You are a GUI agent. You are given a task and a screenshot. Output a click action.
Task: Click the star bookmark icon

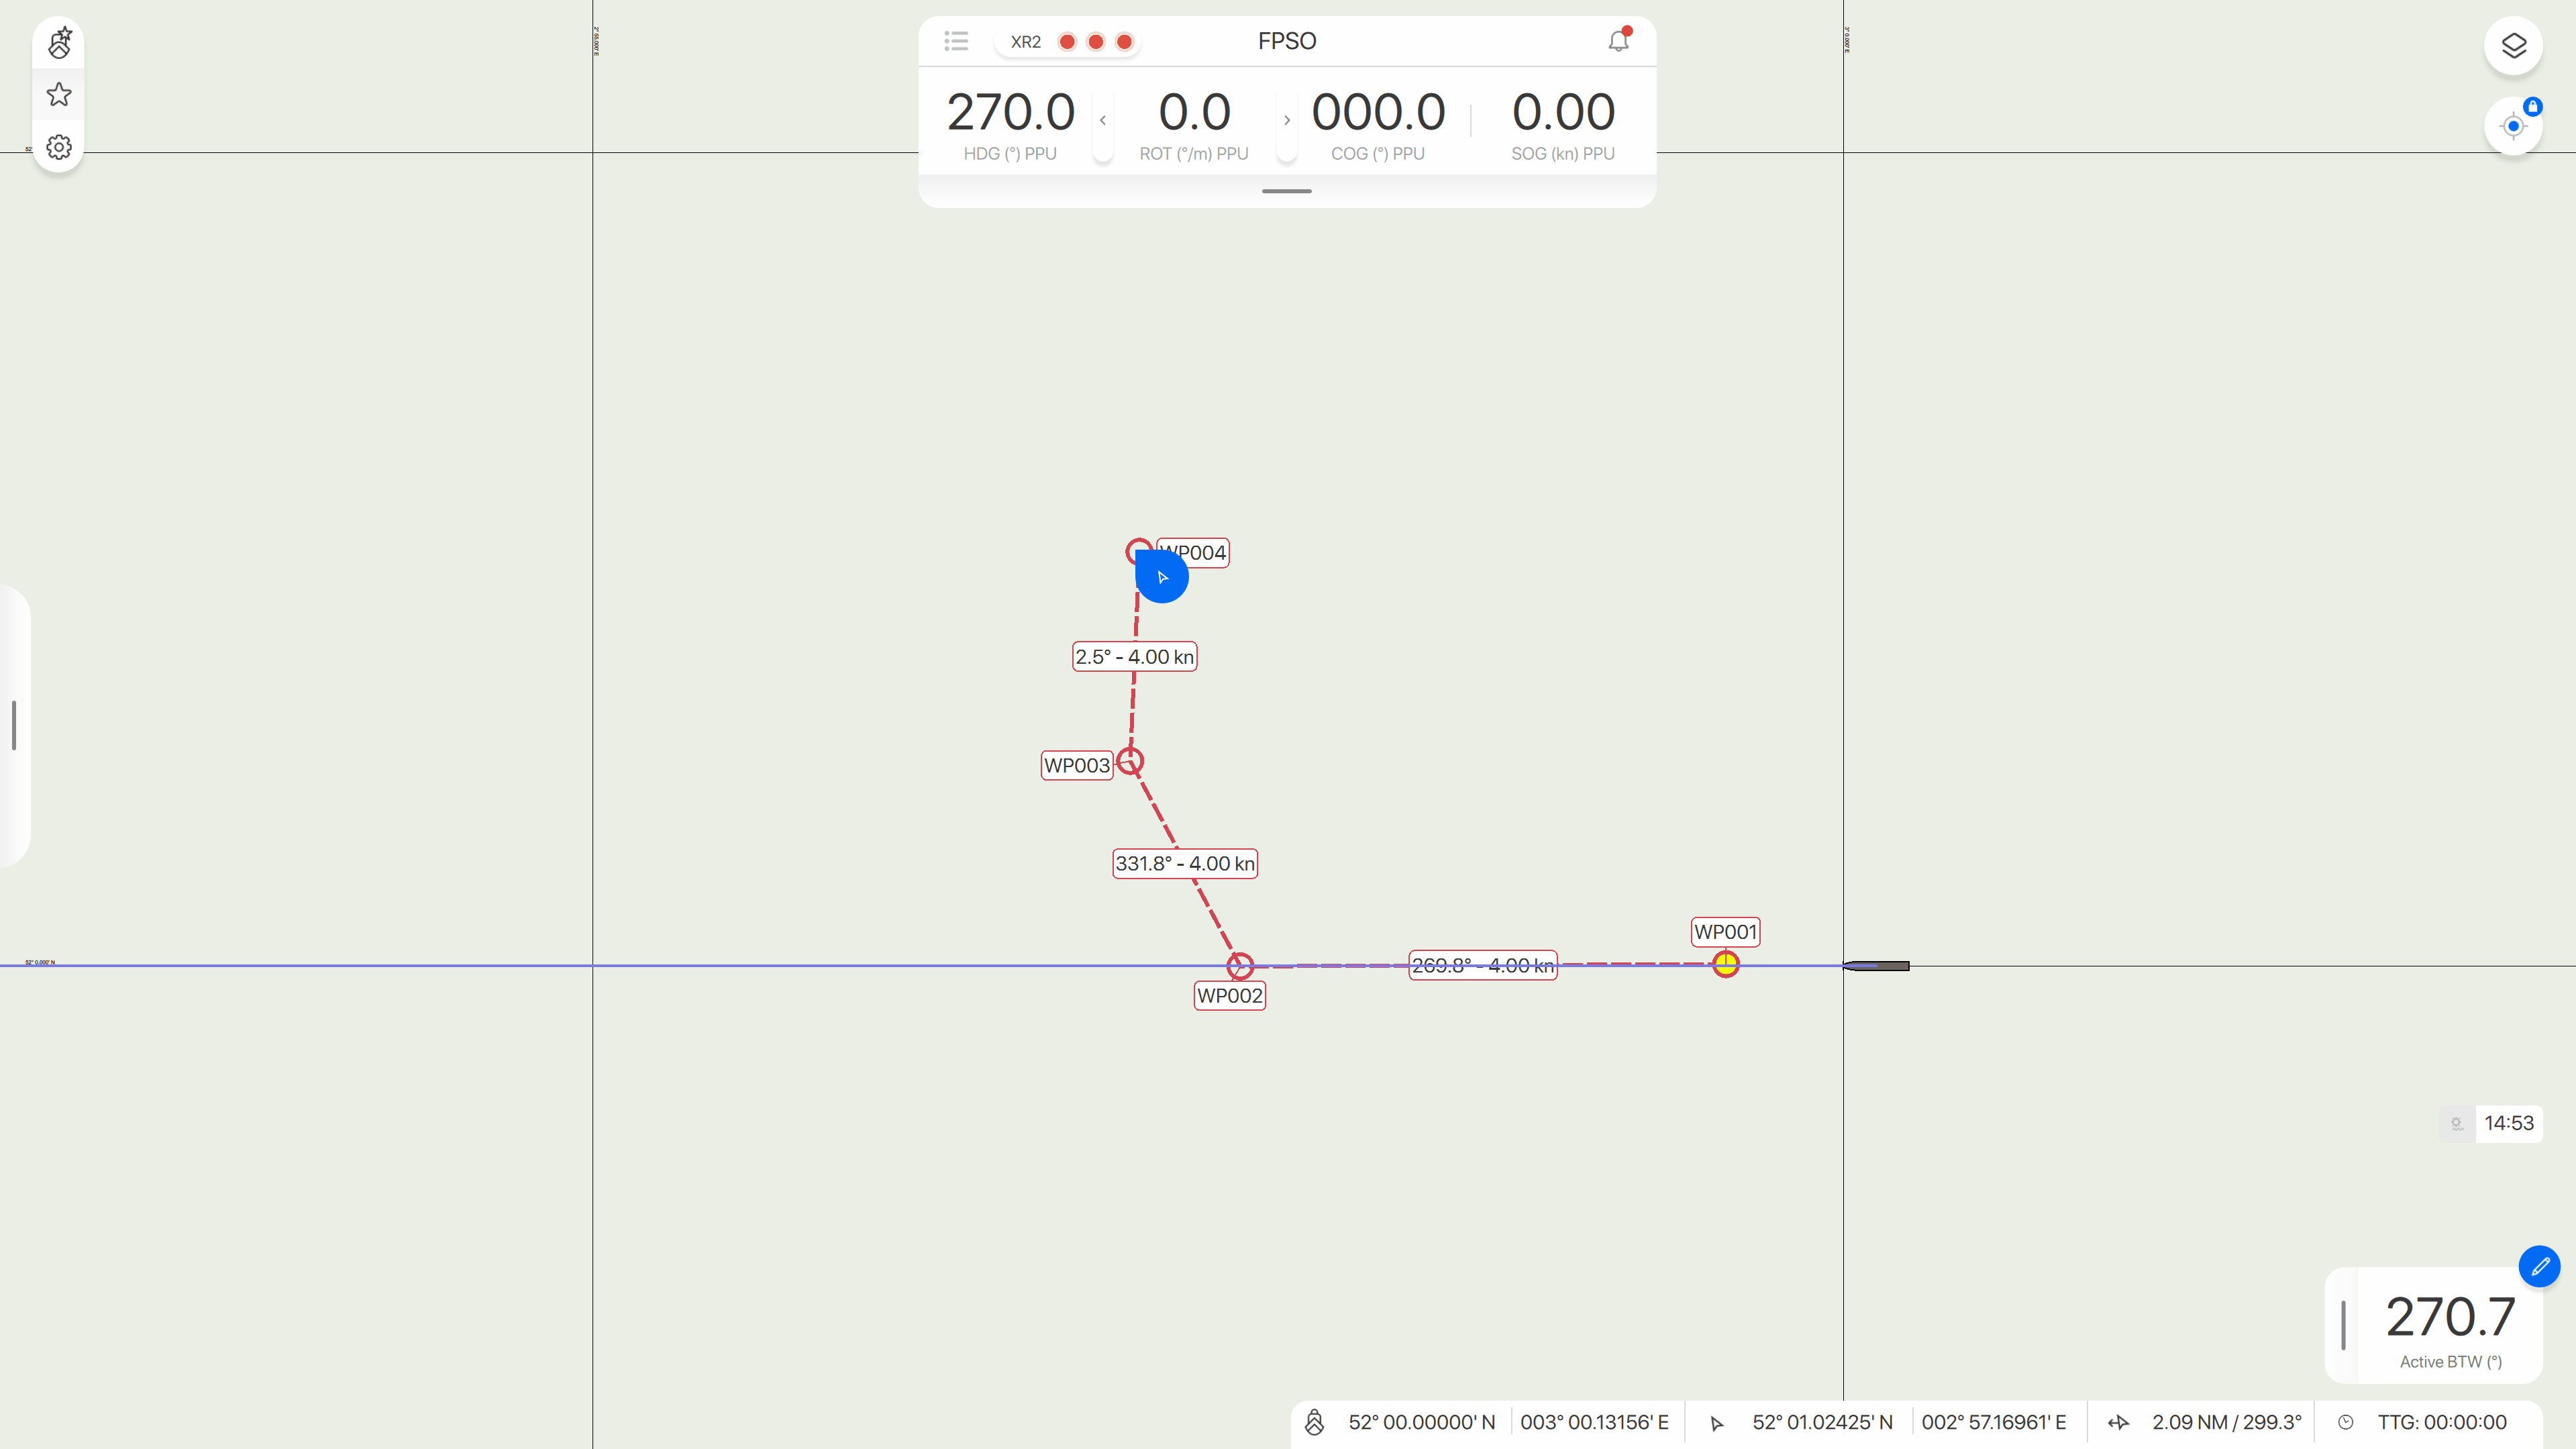[x=59, y=95]
